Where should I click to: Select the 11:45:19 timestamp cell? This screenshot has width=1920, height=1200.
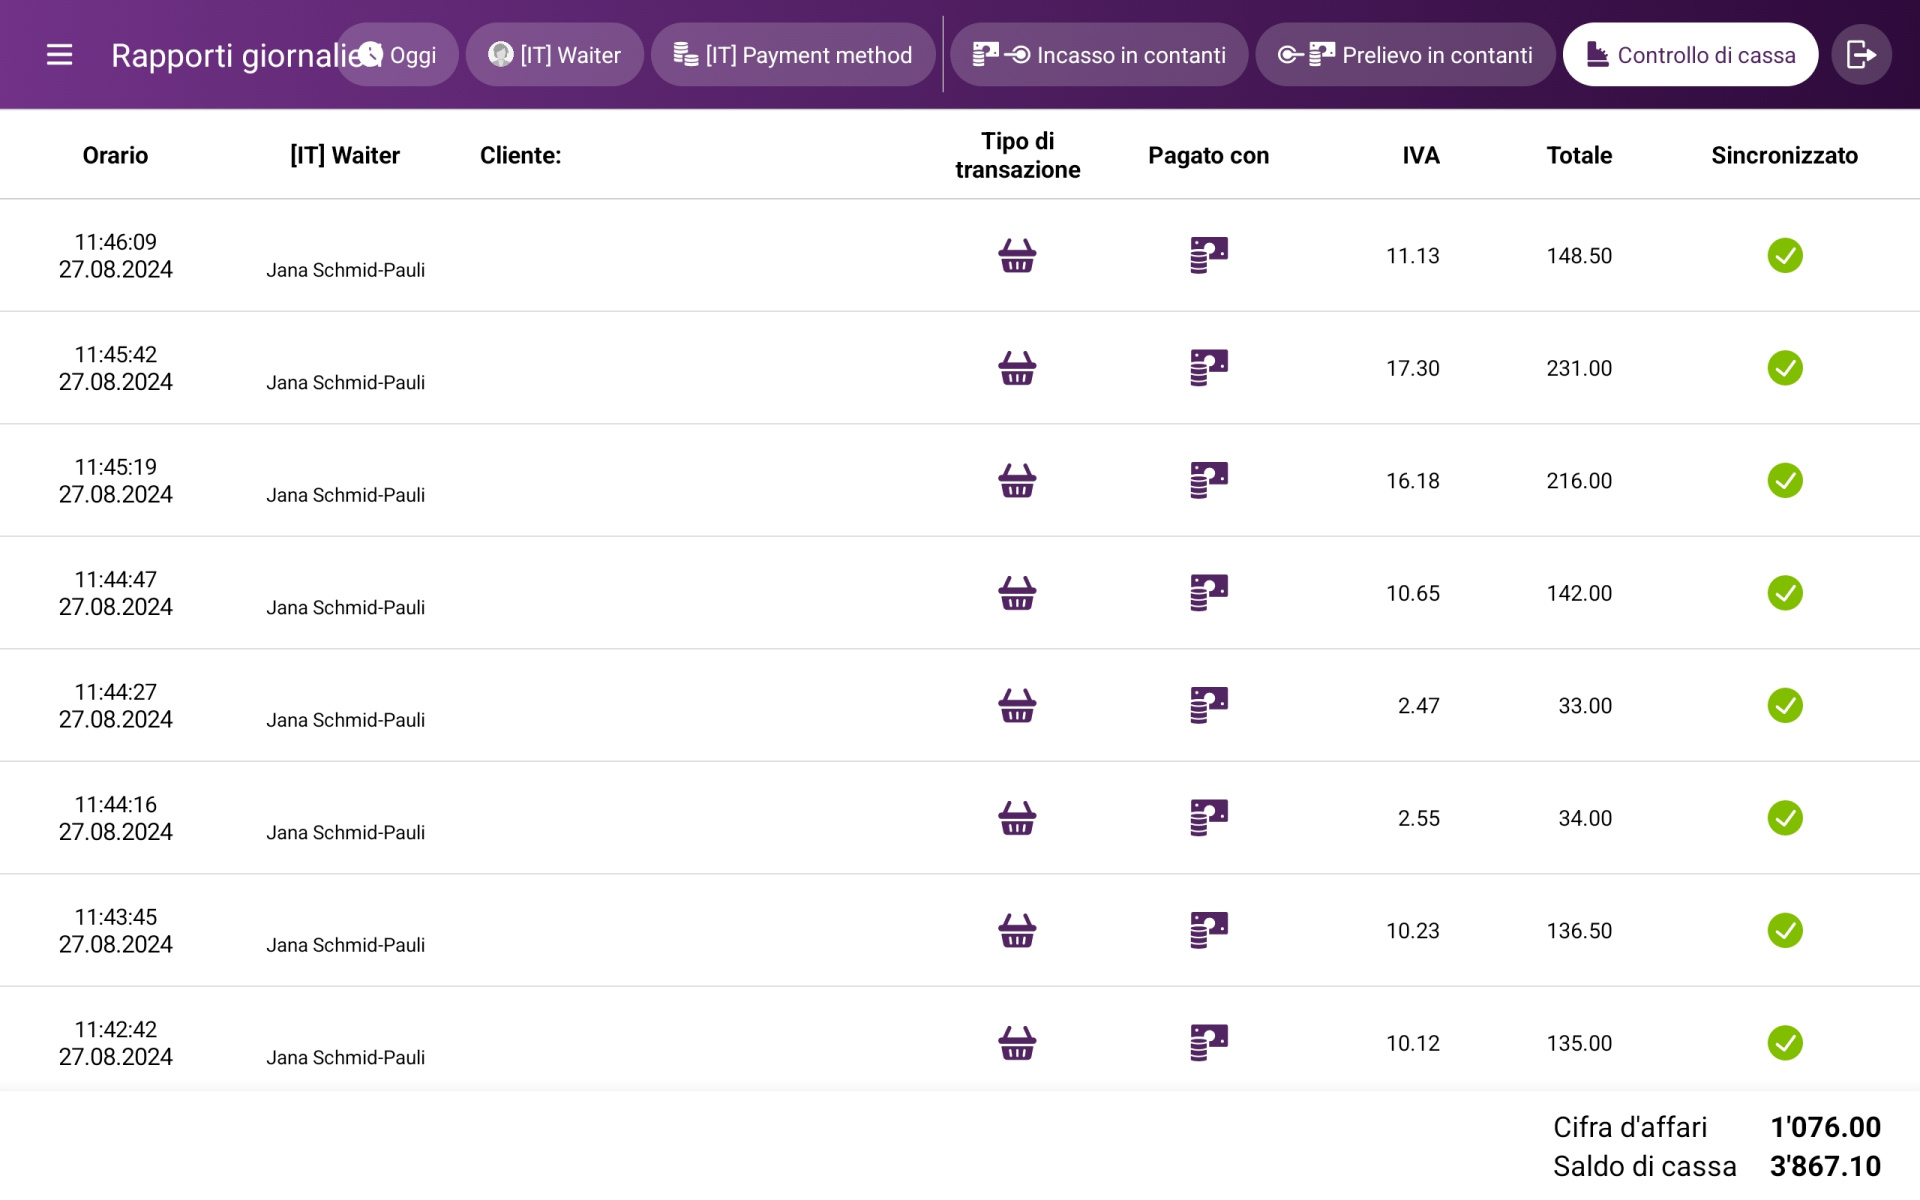click(x=115, y=481)
